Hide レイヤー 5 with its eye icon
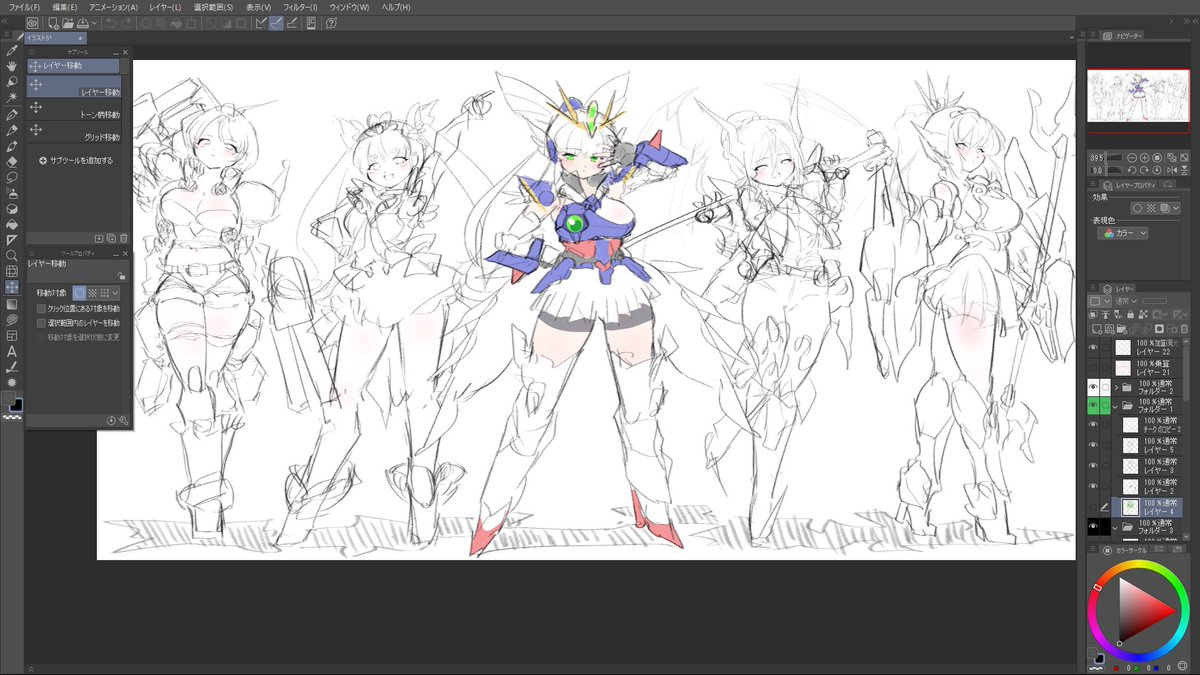The height and width of the screenshot is (675, 1200). 1093,445
